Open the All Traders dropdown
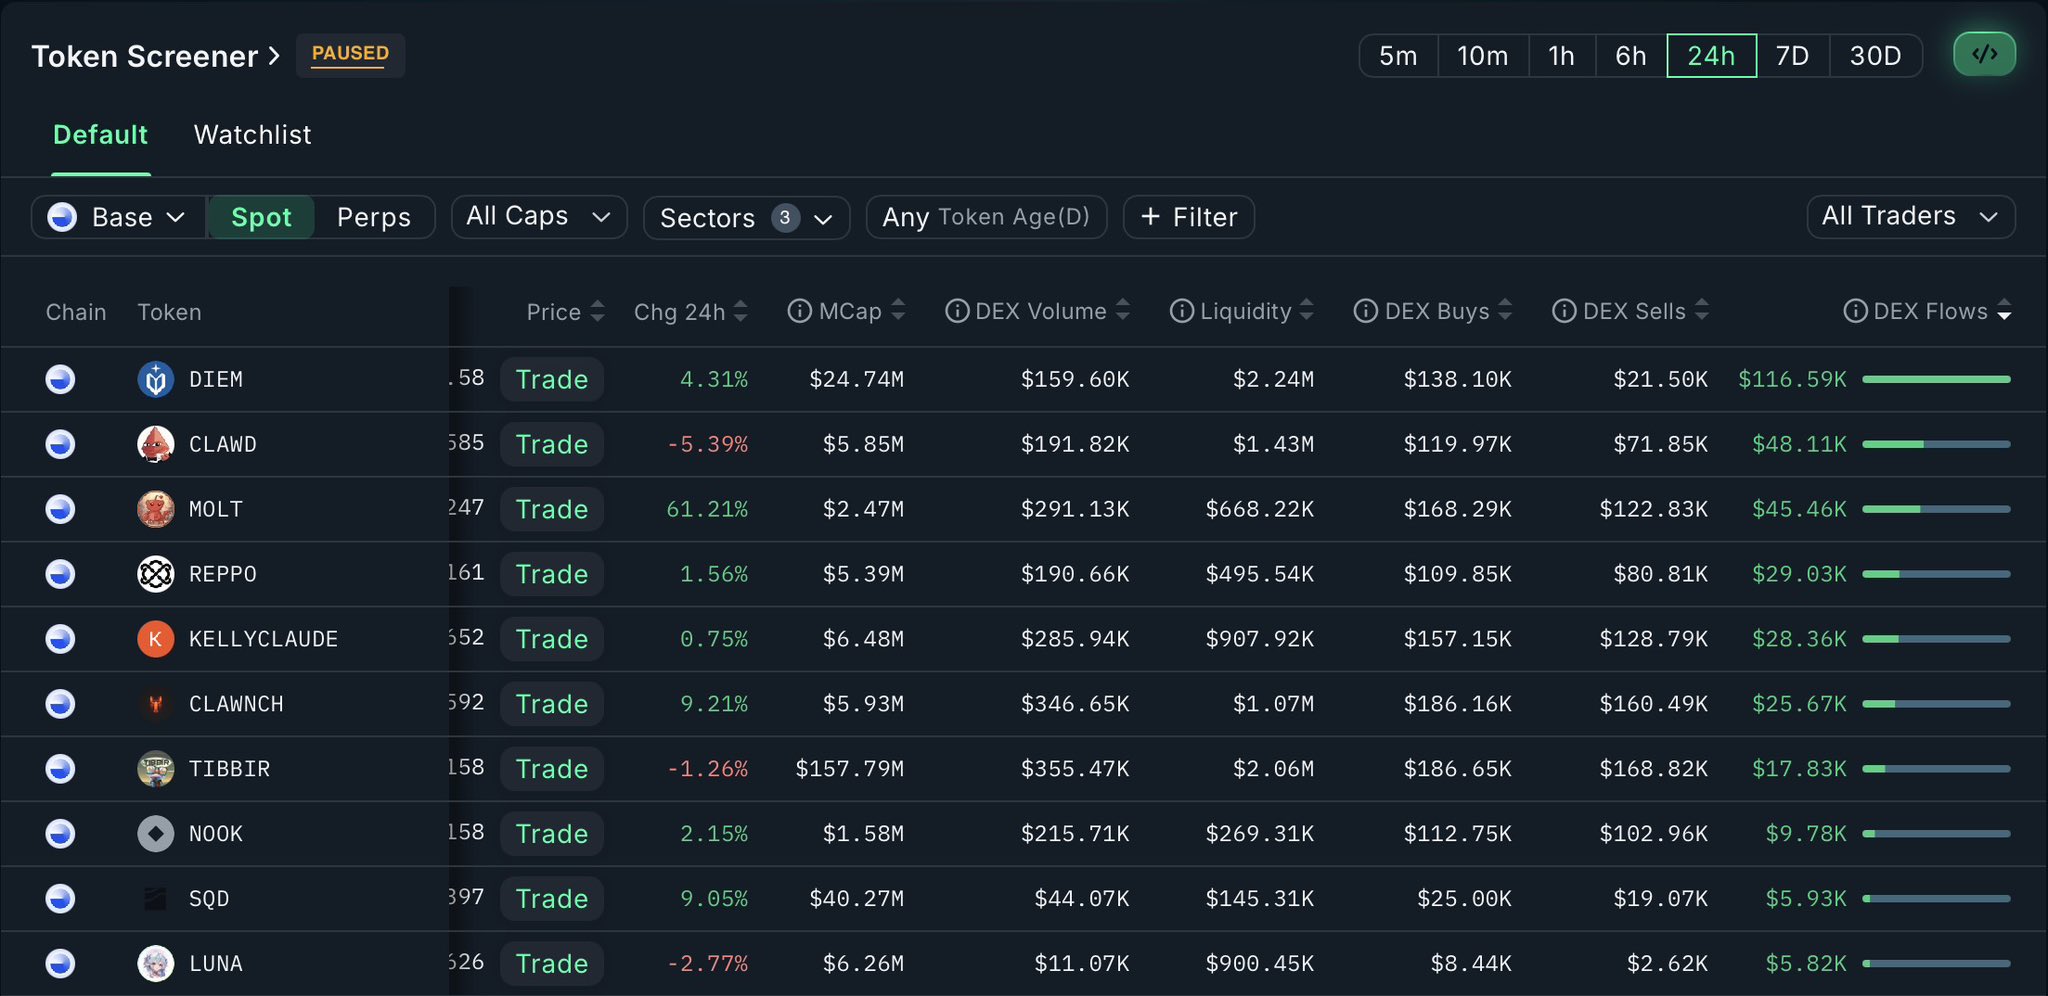 coord(1910,217)
